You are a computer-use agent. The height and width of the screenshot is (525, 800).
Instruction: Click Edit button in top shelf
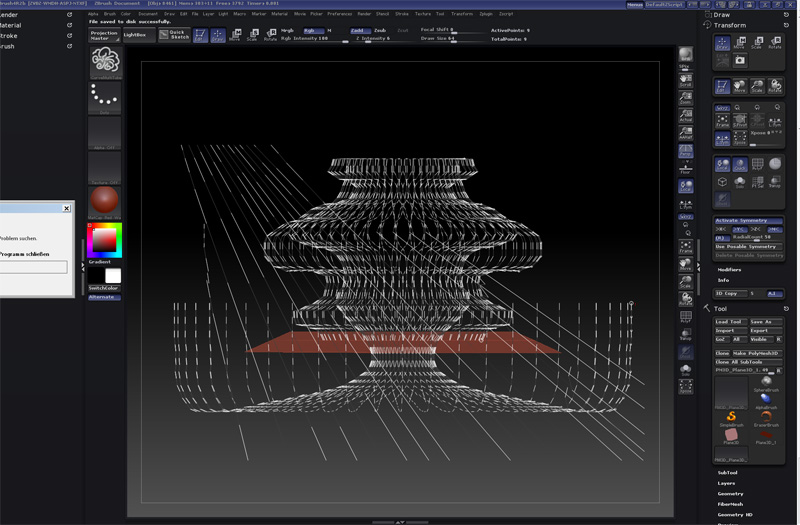[200, 35]
